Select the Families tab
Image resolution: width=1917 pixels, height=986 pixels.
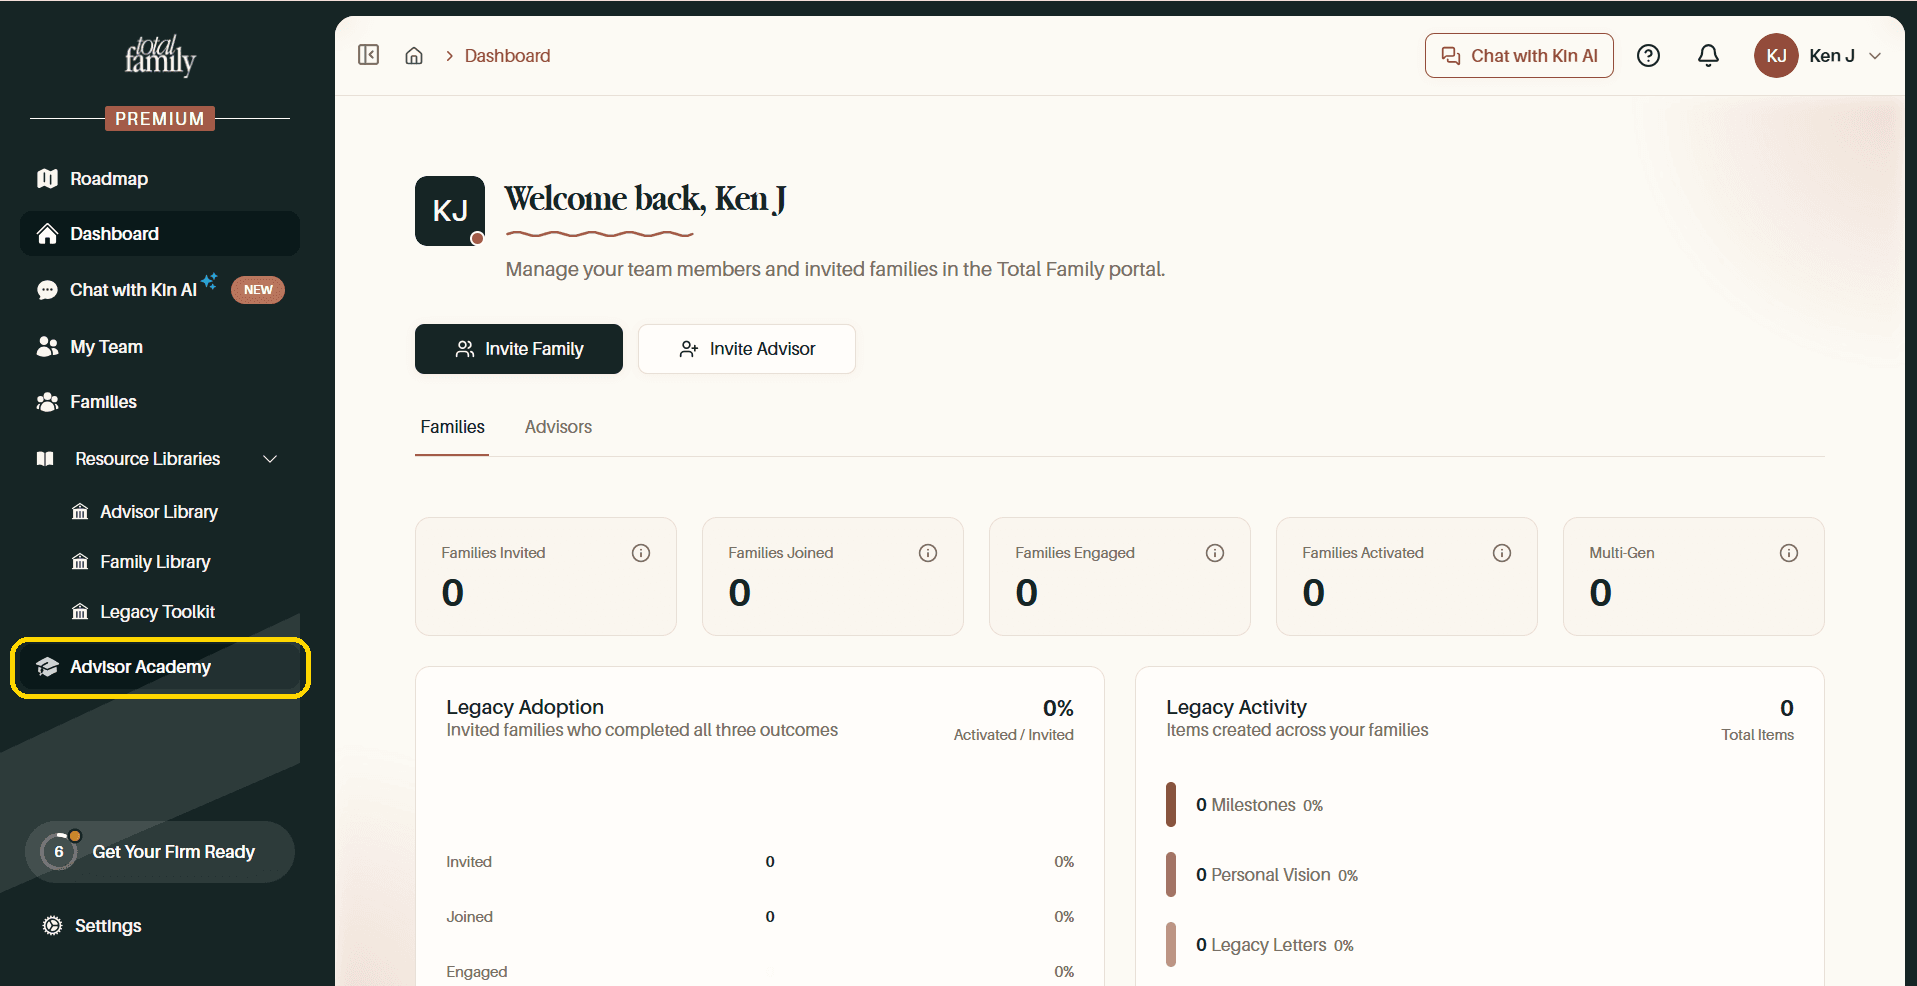point(452,427)
